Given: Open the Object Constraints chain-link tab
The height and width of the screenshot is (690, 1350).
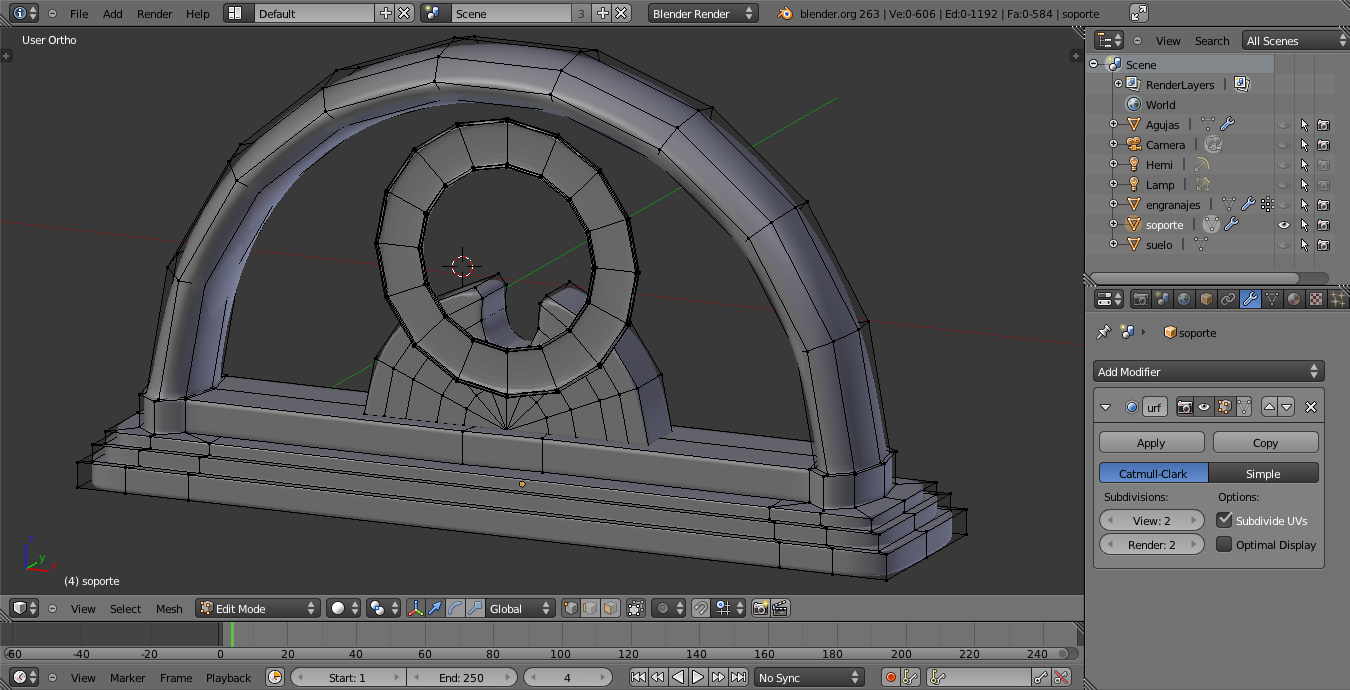Looking at the screenshot, I should (x=1228, y=299).
